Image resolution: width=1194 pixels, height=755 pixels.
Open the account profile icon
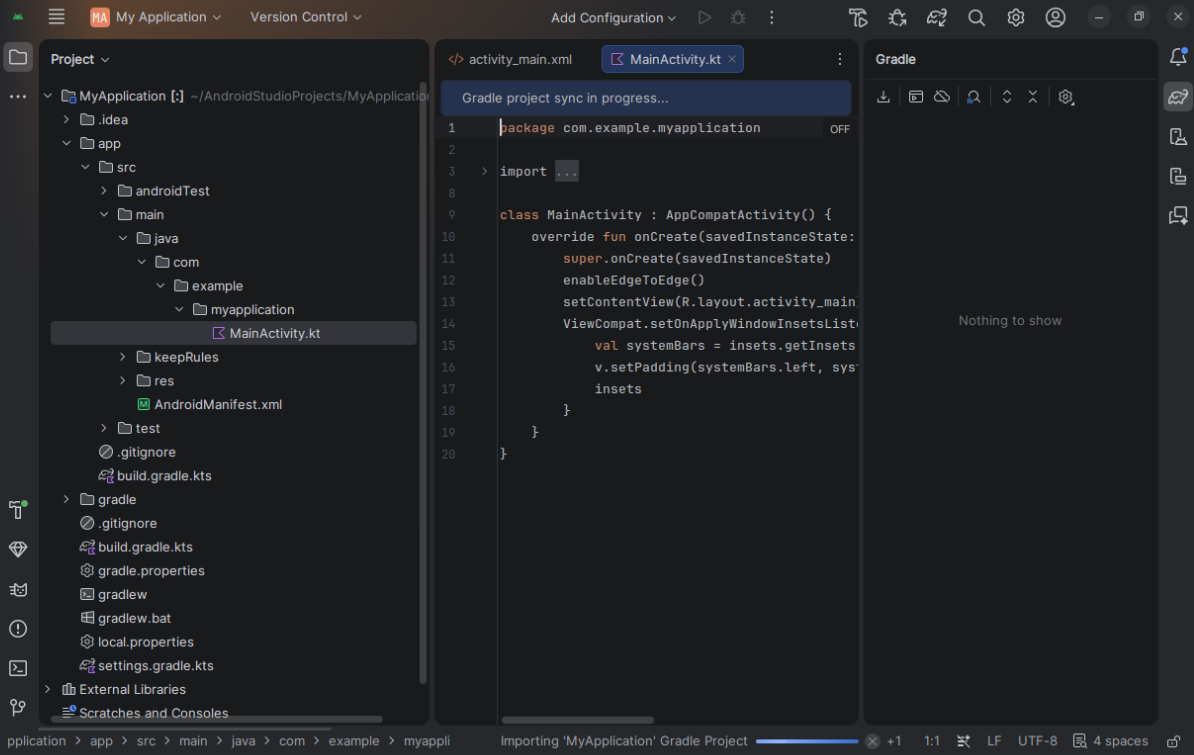pos(1055,17)
